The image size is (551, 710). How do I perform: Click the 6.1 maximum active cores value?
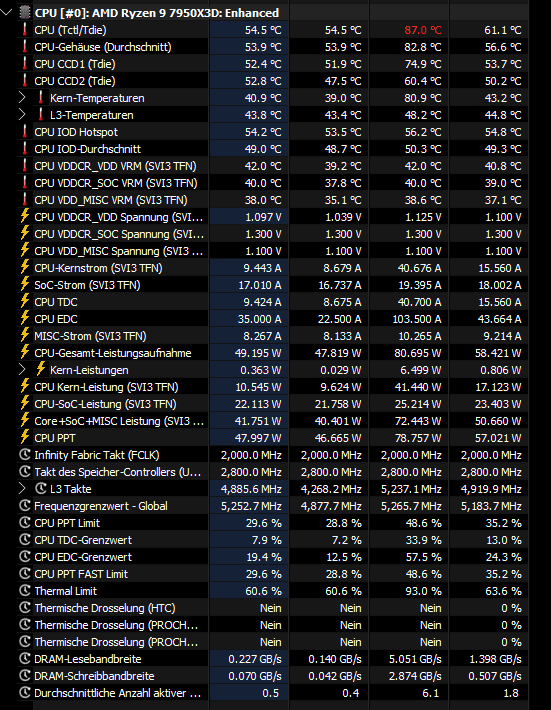point(431,693)
